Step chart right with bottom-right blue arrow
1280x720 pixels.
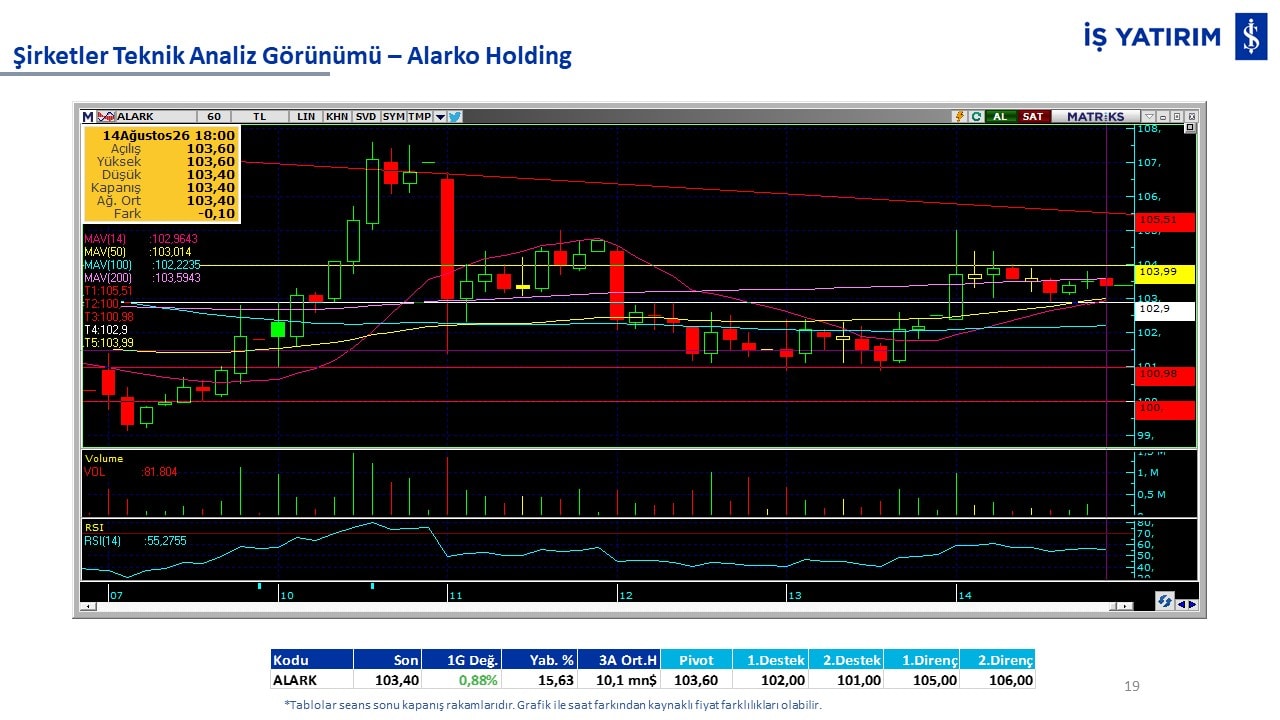click(x=1192, y=603)
